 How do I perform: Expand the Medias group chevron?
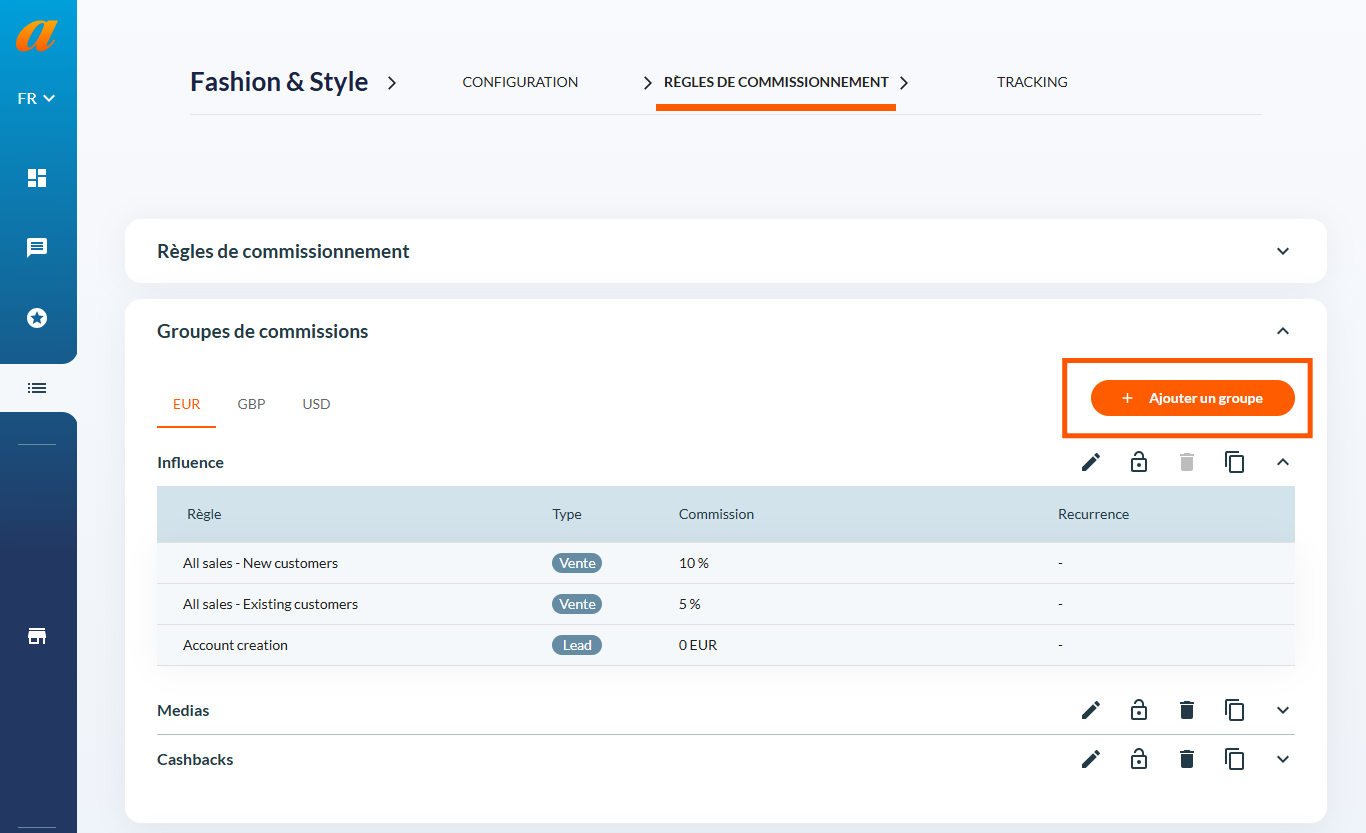(1283, 710)
